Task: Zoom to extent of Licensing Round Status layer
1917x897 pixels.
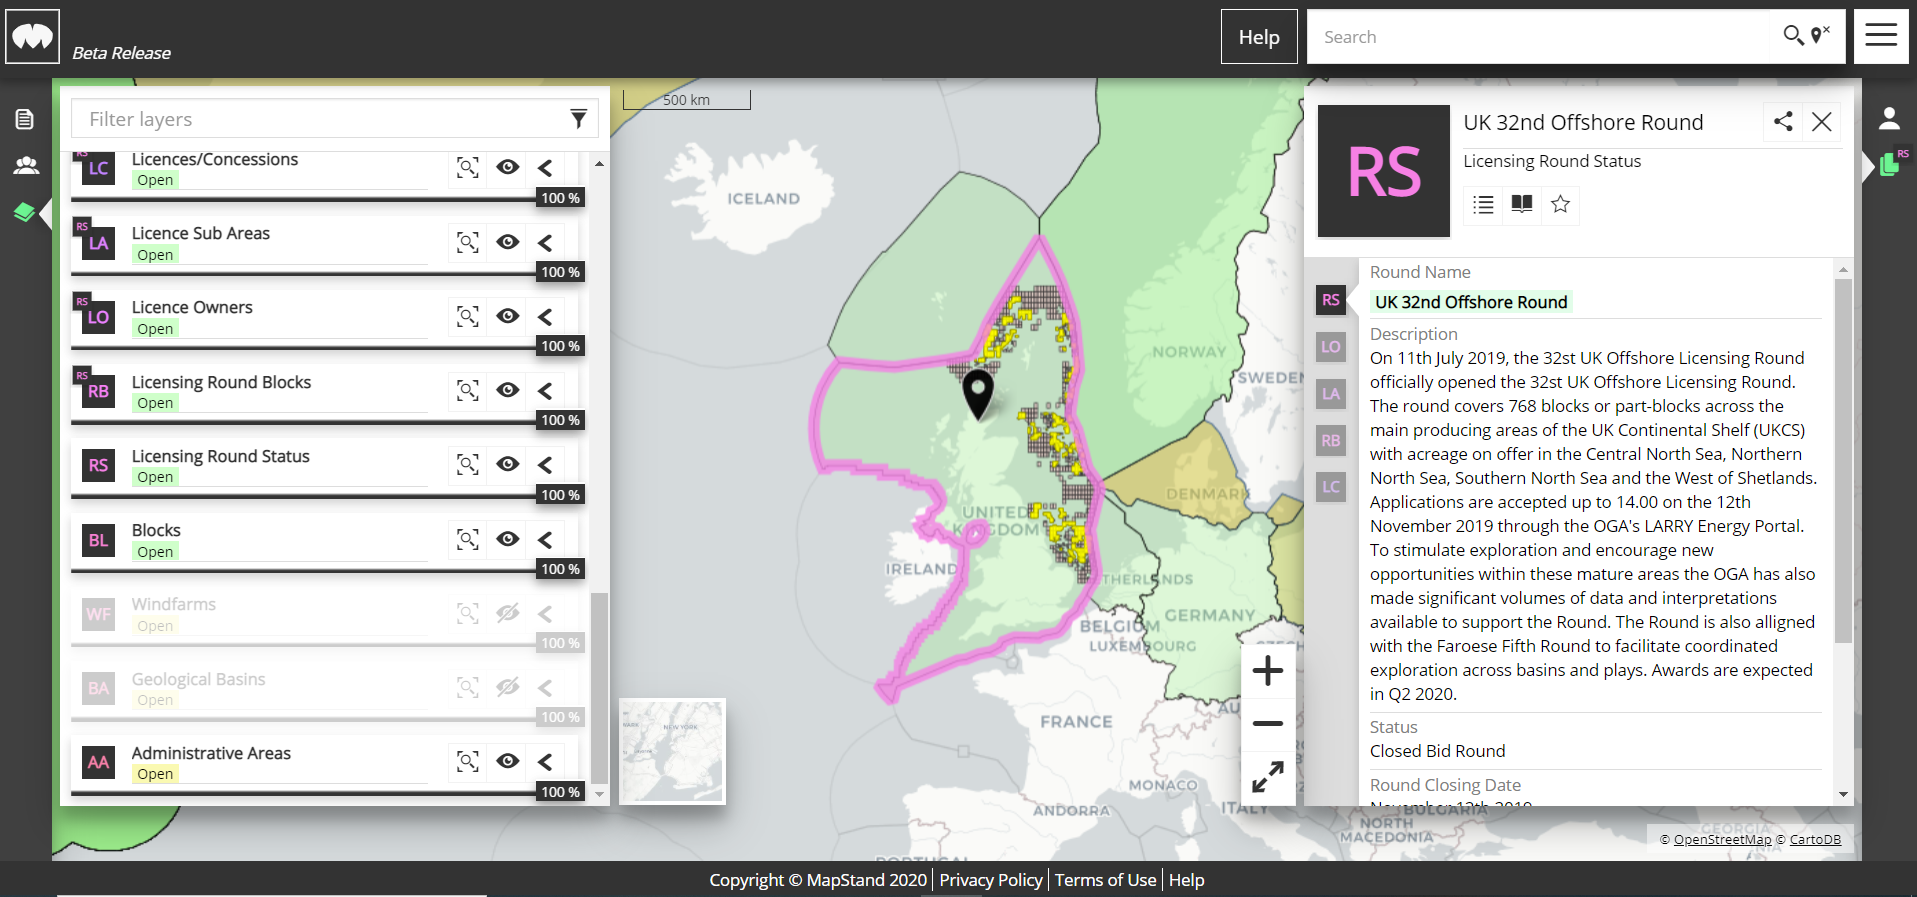Action: pyautogui.click(x=468, y=464)
